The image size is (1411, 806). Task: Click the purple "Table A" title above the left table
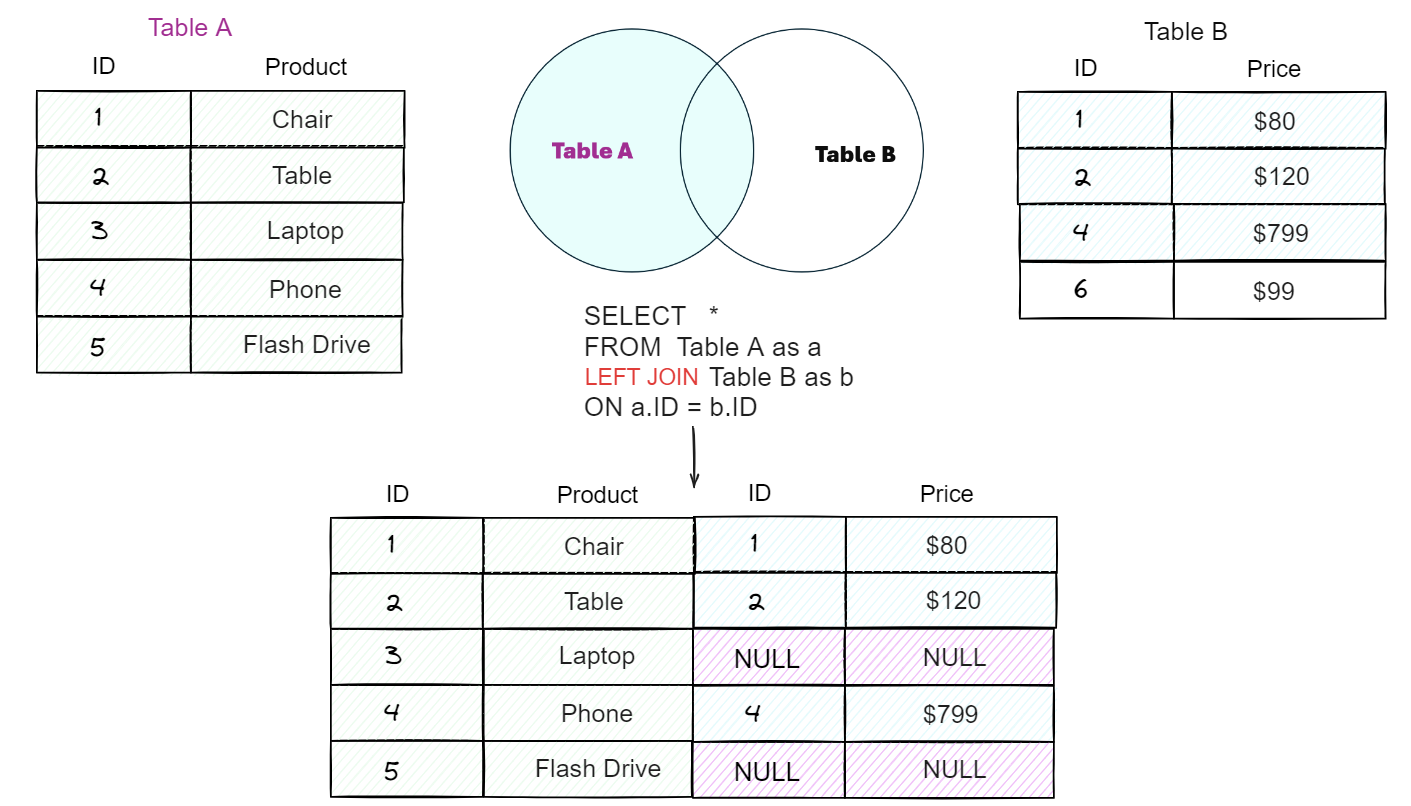190,28
